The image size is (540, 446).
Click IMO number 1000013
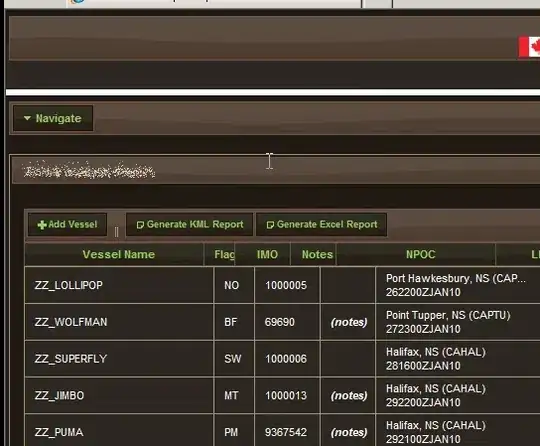pos(286,396)
